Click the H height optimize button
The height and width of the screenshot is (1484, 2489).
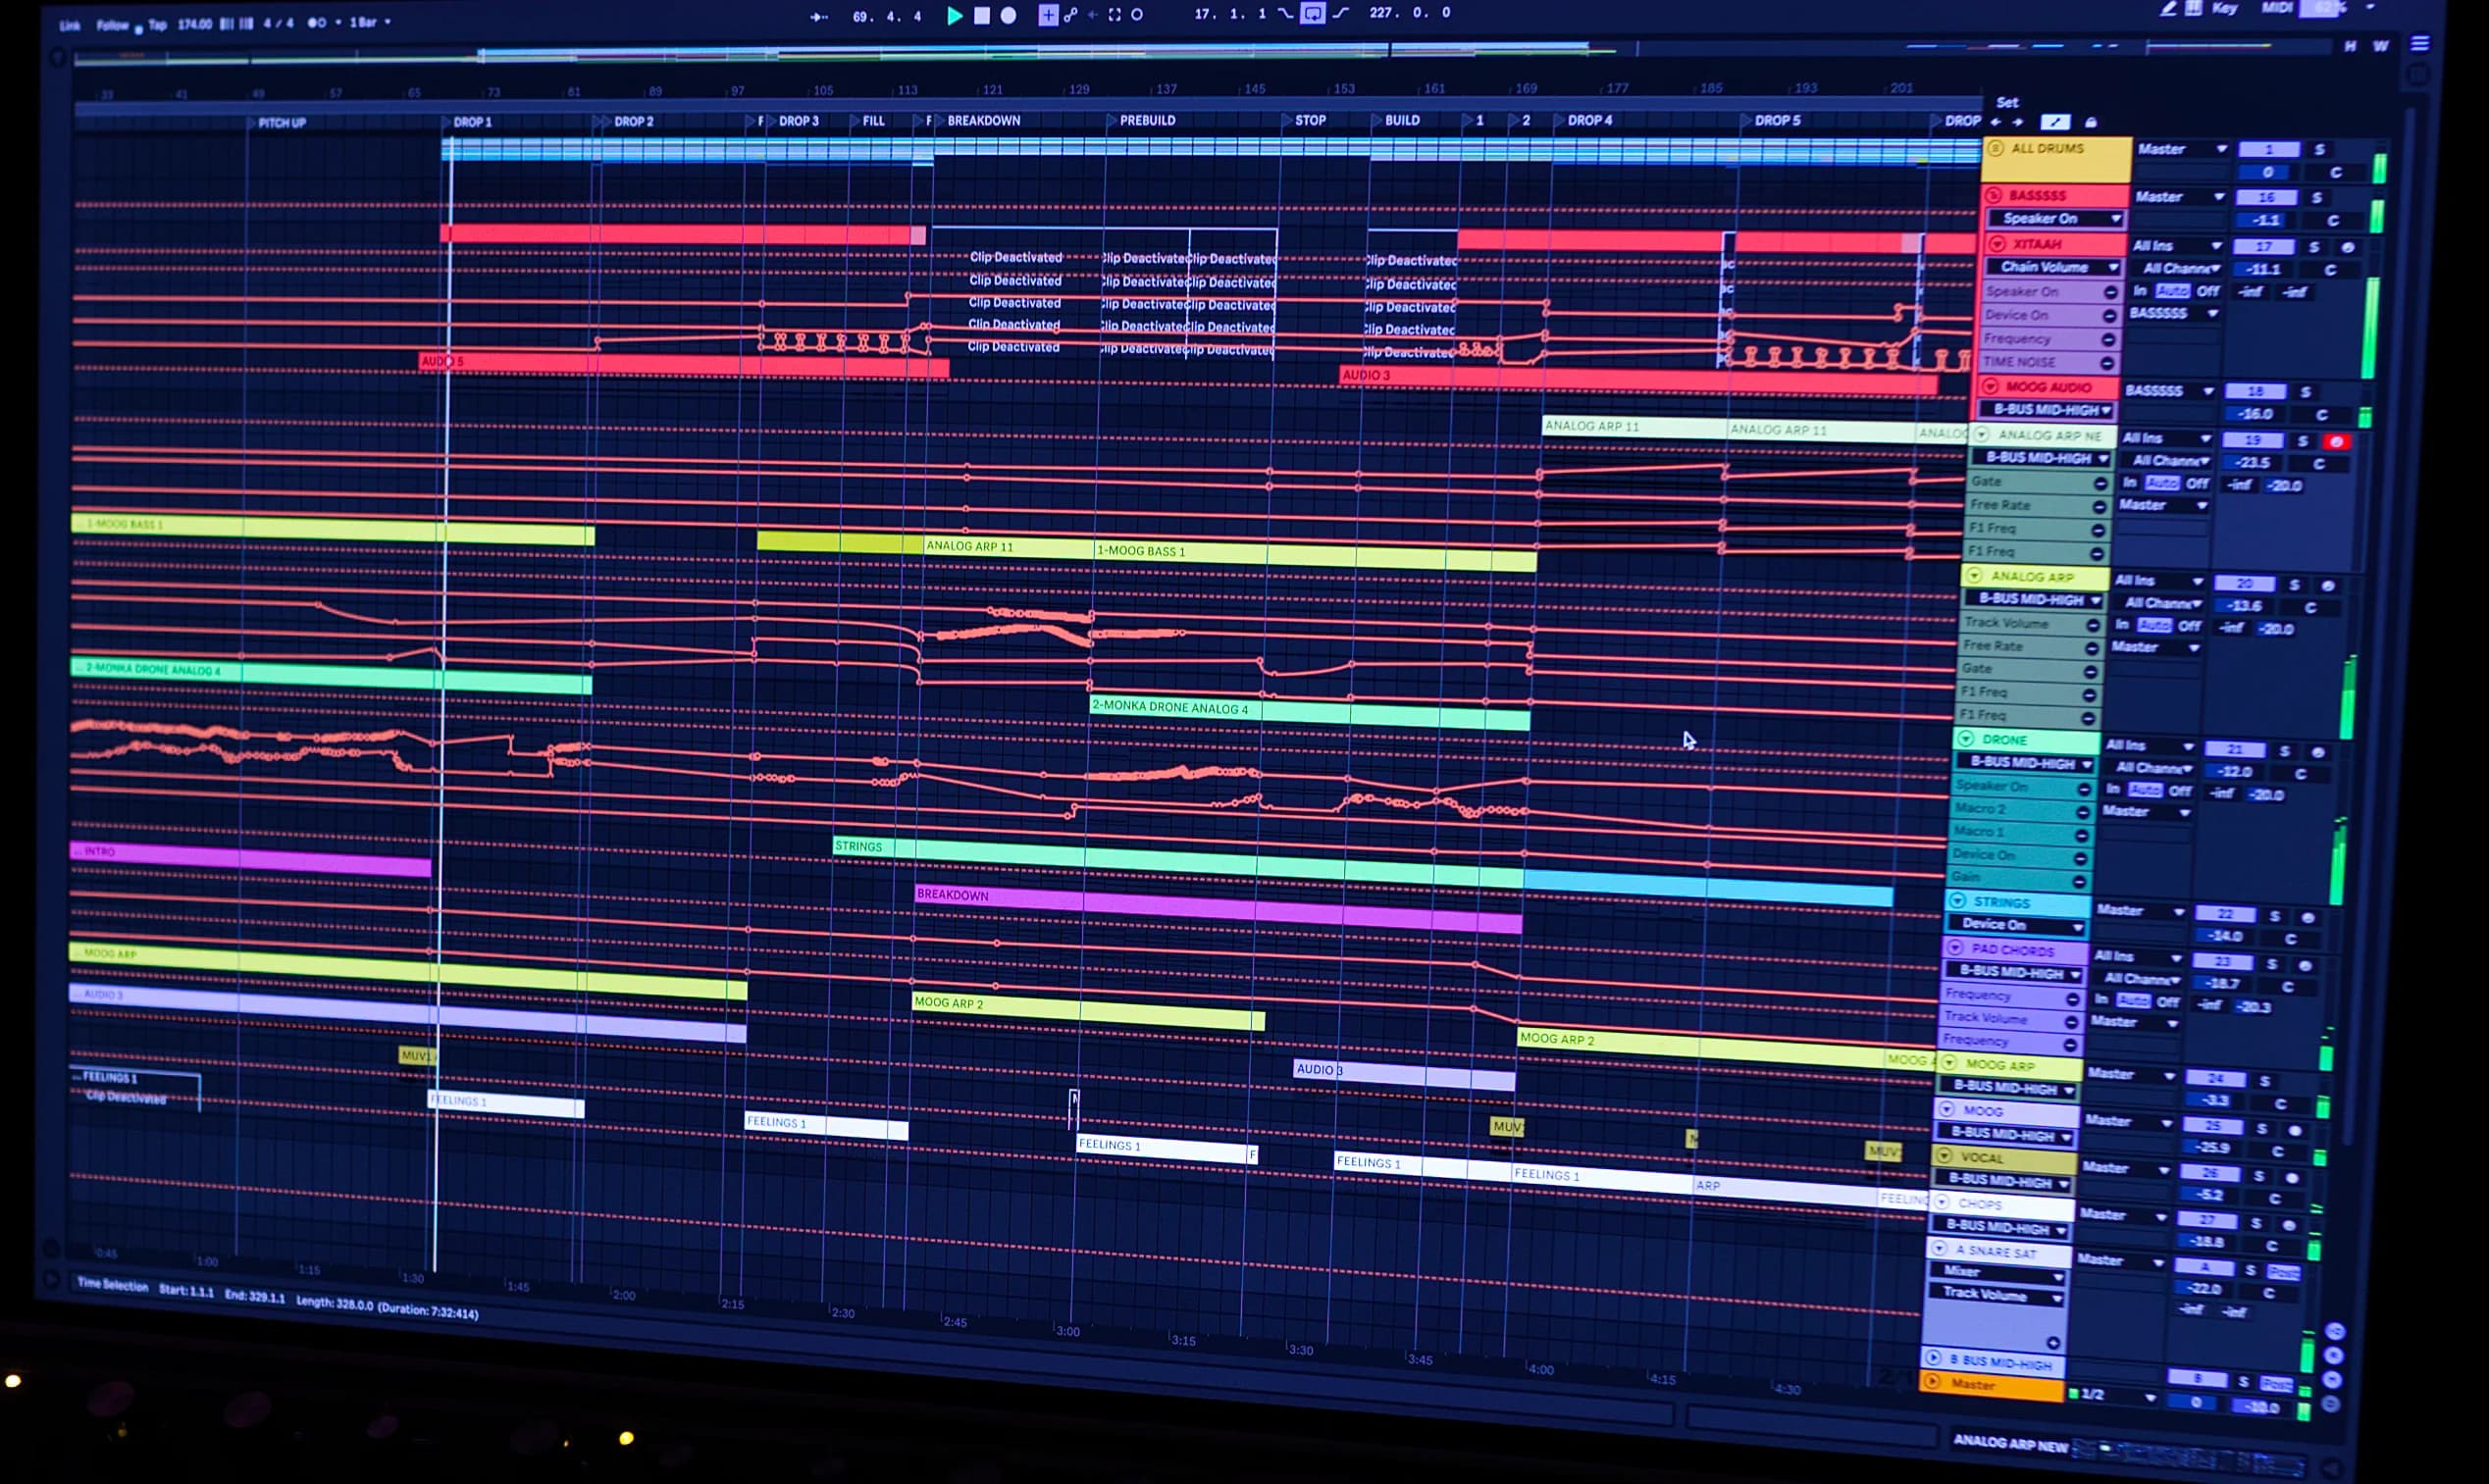(x=2349, y=46)
